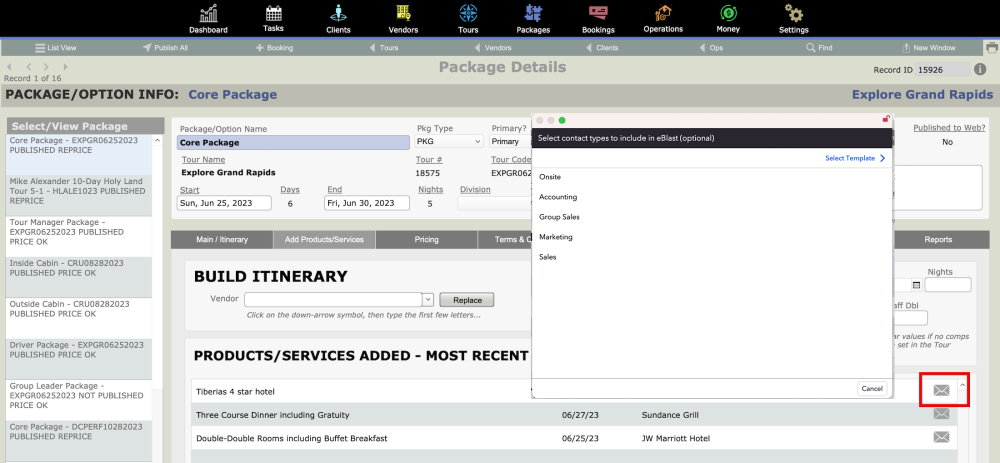Viewport: 1000px width, 463px height.
Task: Select Group Leader Package in list
Action: 79,401
